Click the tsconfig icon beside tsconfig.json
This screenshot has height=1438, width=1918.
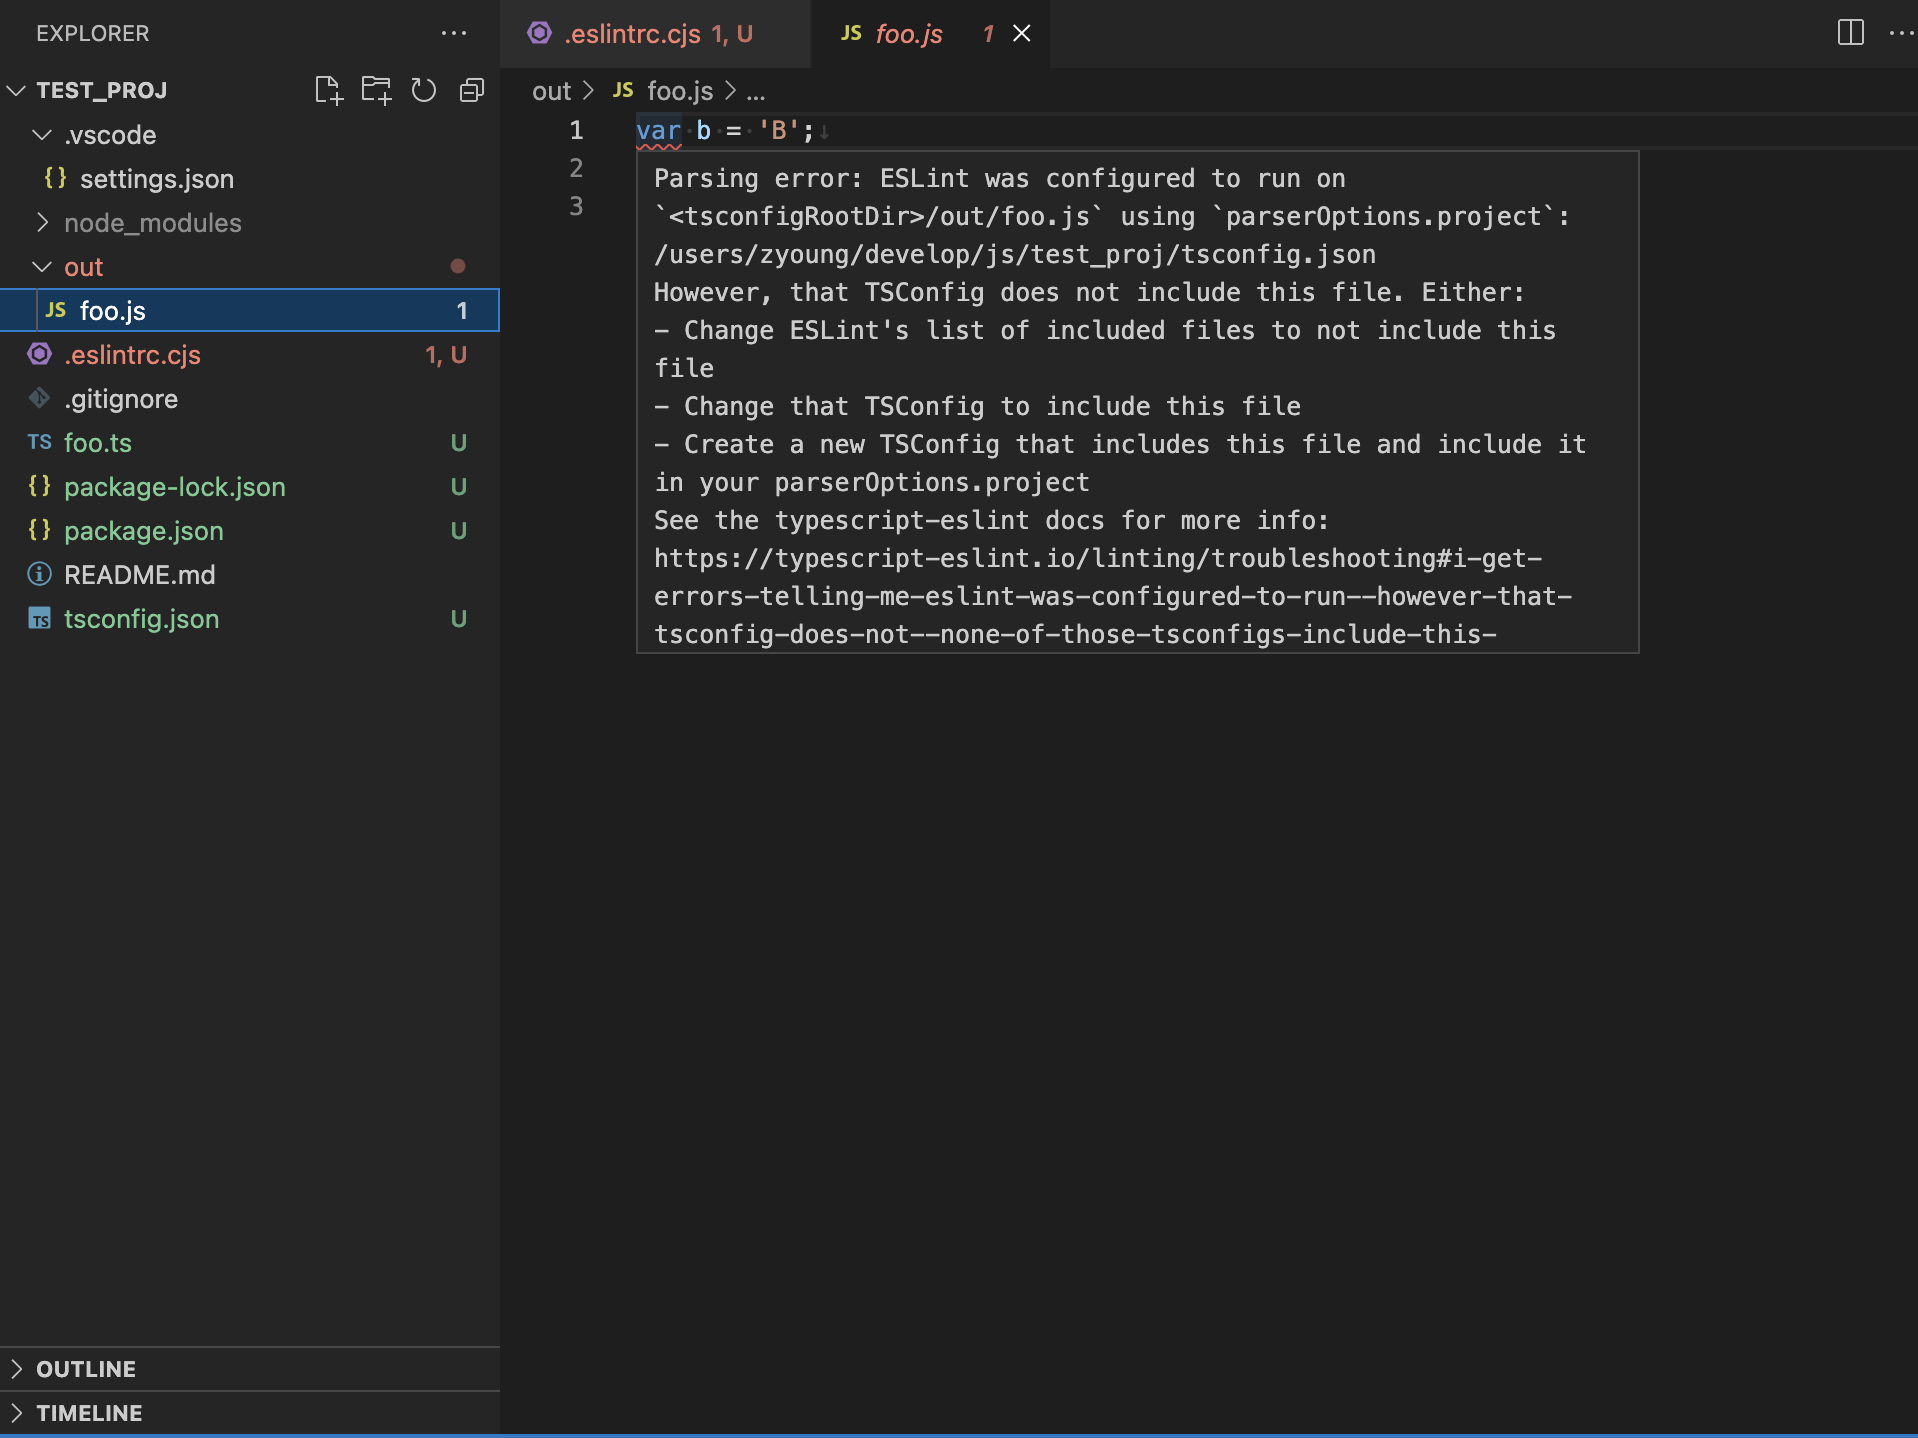click(x=40, y=618)
